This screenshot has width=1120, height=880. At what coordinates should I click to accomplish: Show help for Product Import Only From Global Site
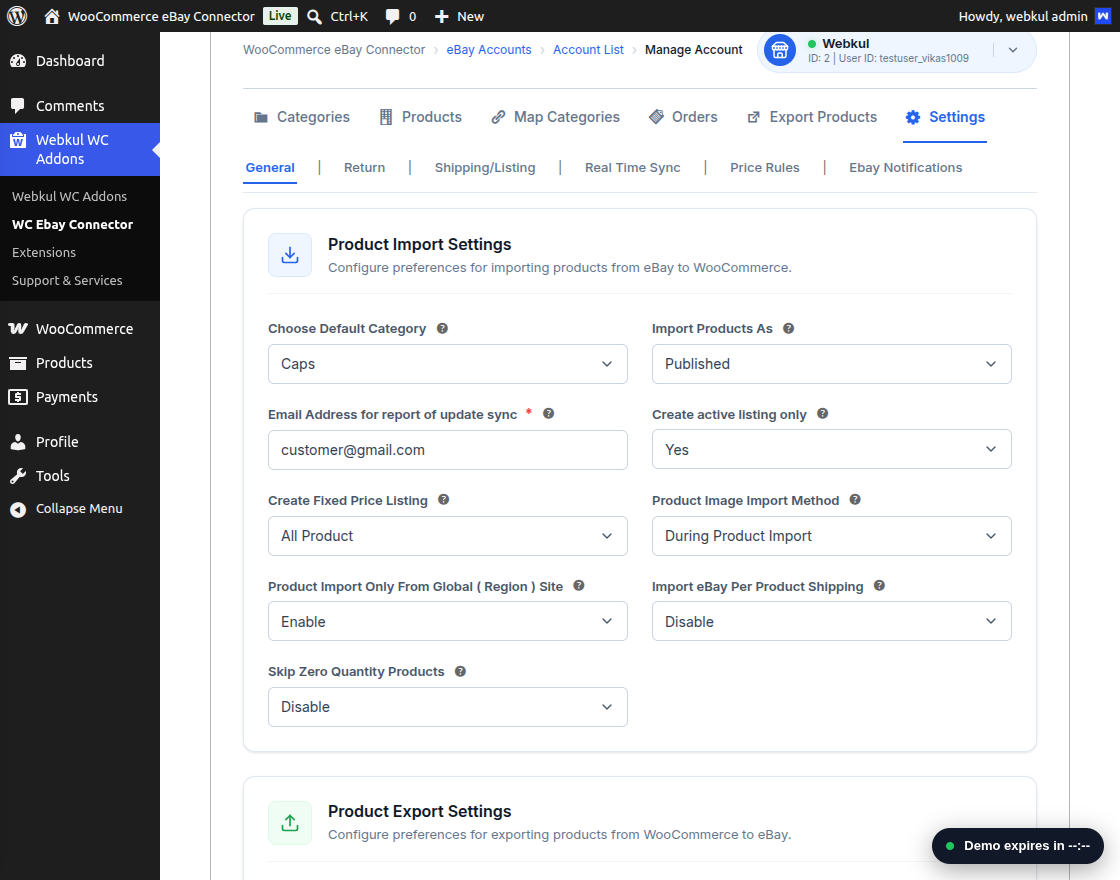[579, 586]
